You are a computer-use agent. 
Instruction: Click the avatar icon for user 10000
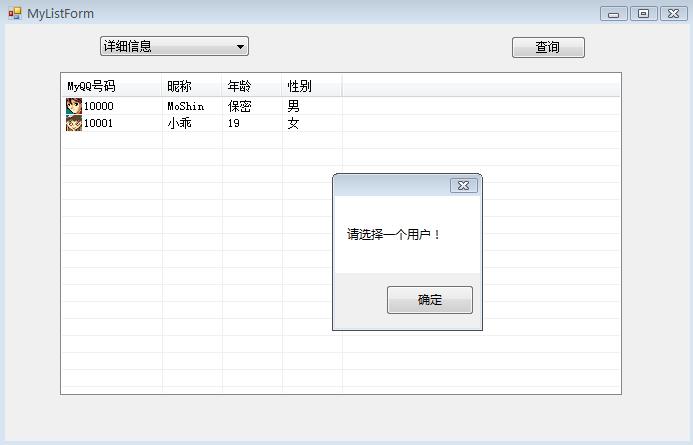pyautogui.click(x=74, y=106)
